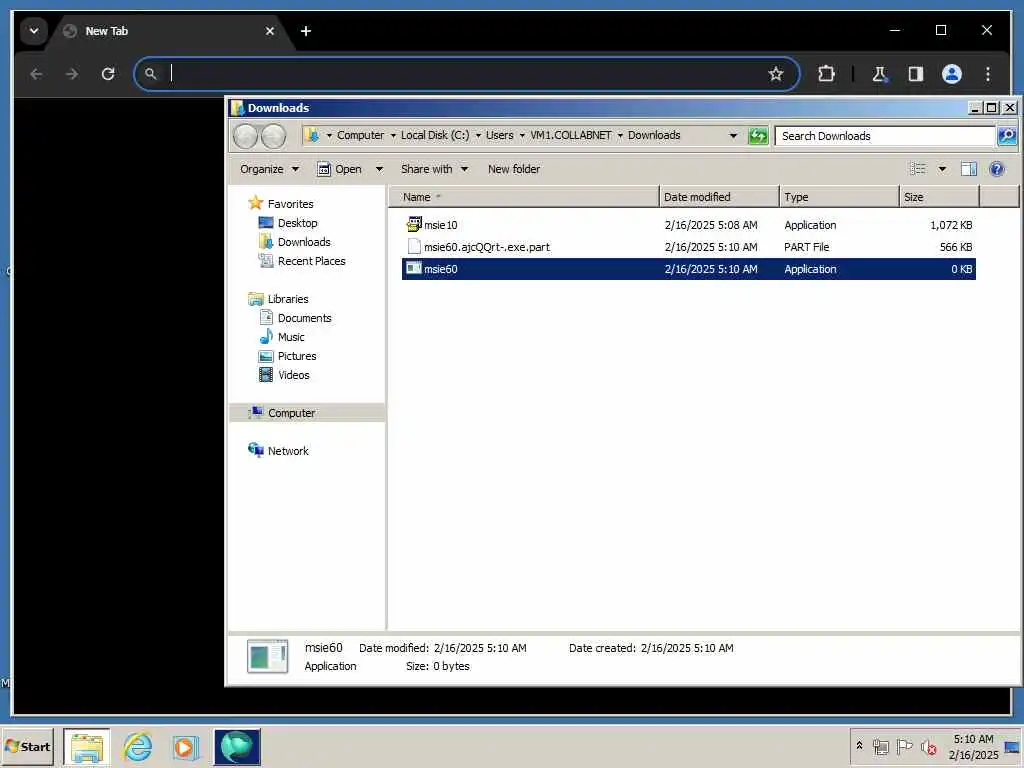The height and width of the screenshot is (768, 1024).
Task: Open Recent Places in sidebar
Action: (x=302, y=261)
